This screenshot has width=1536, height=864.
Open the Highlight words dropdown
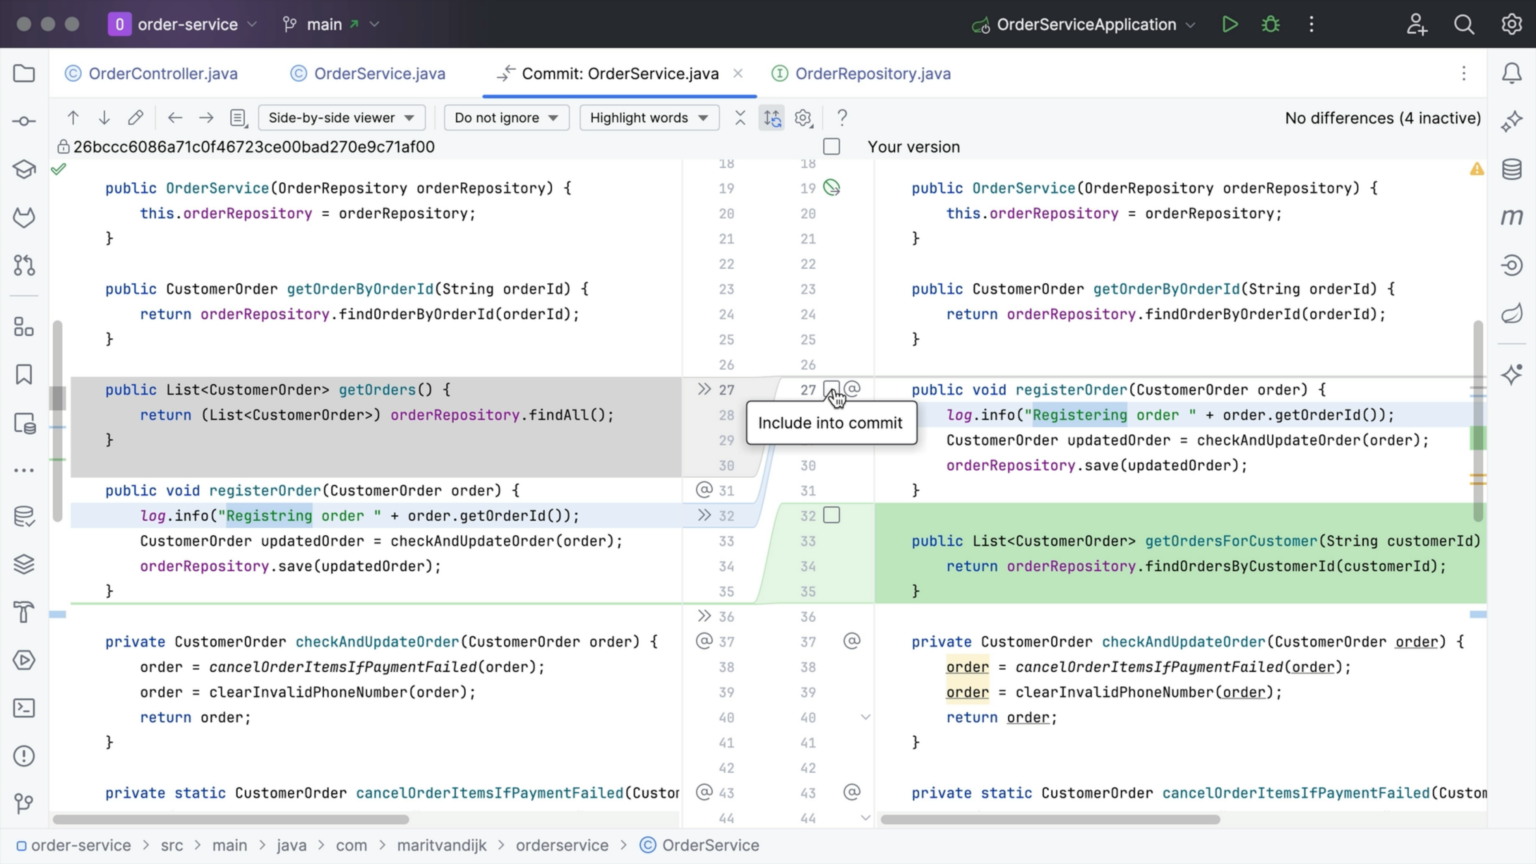tap(648, 117)
